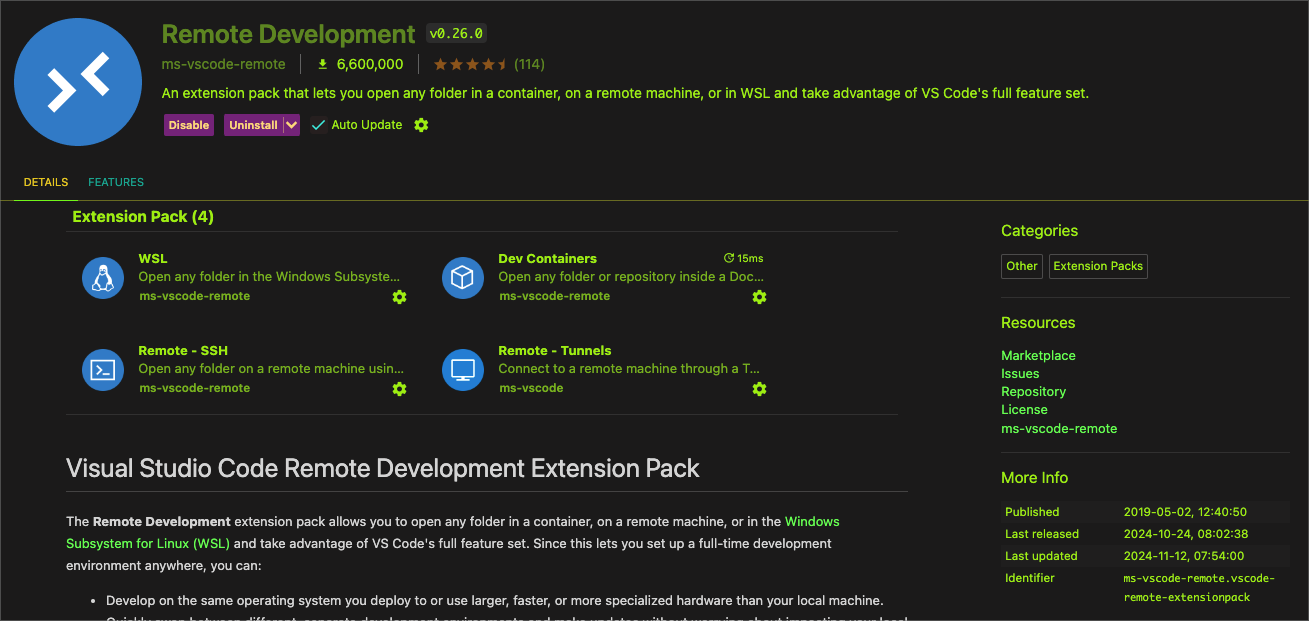Open the WSL penguin icon

(103, 278)
